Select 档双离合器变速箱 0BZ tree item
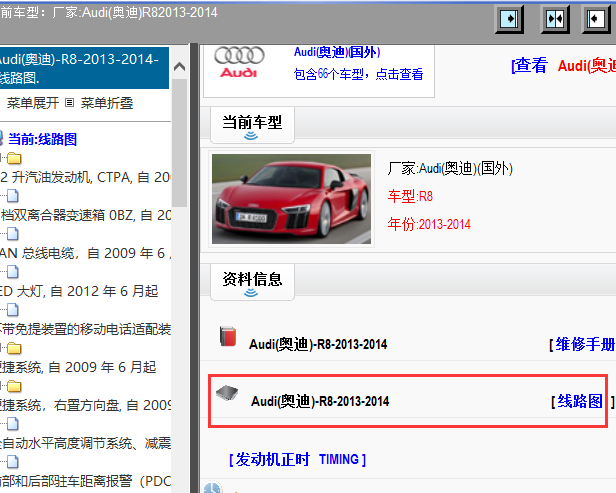The height and width of the screenshot is (493, 616). (85, 215)
